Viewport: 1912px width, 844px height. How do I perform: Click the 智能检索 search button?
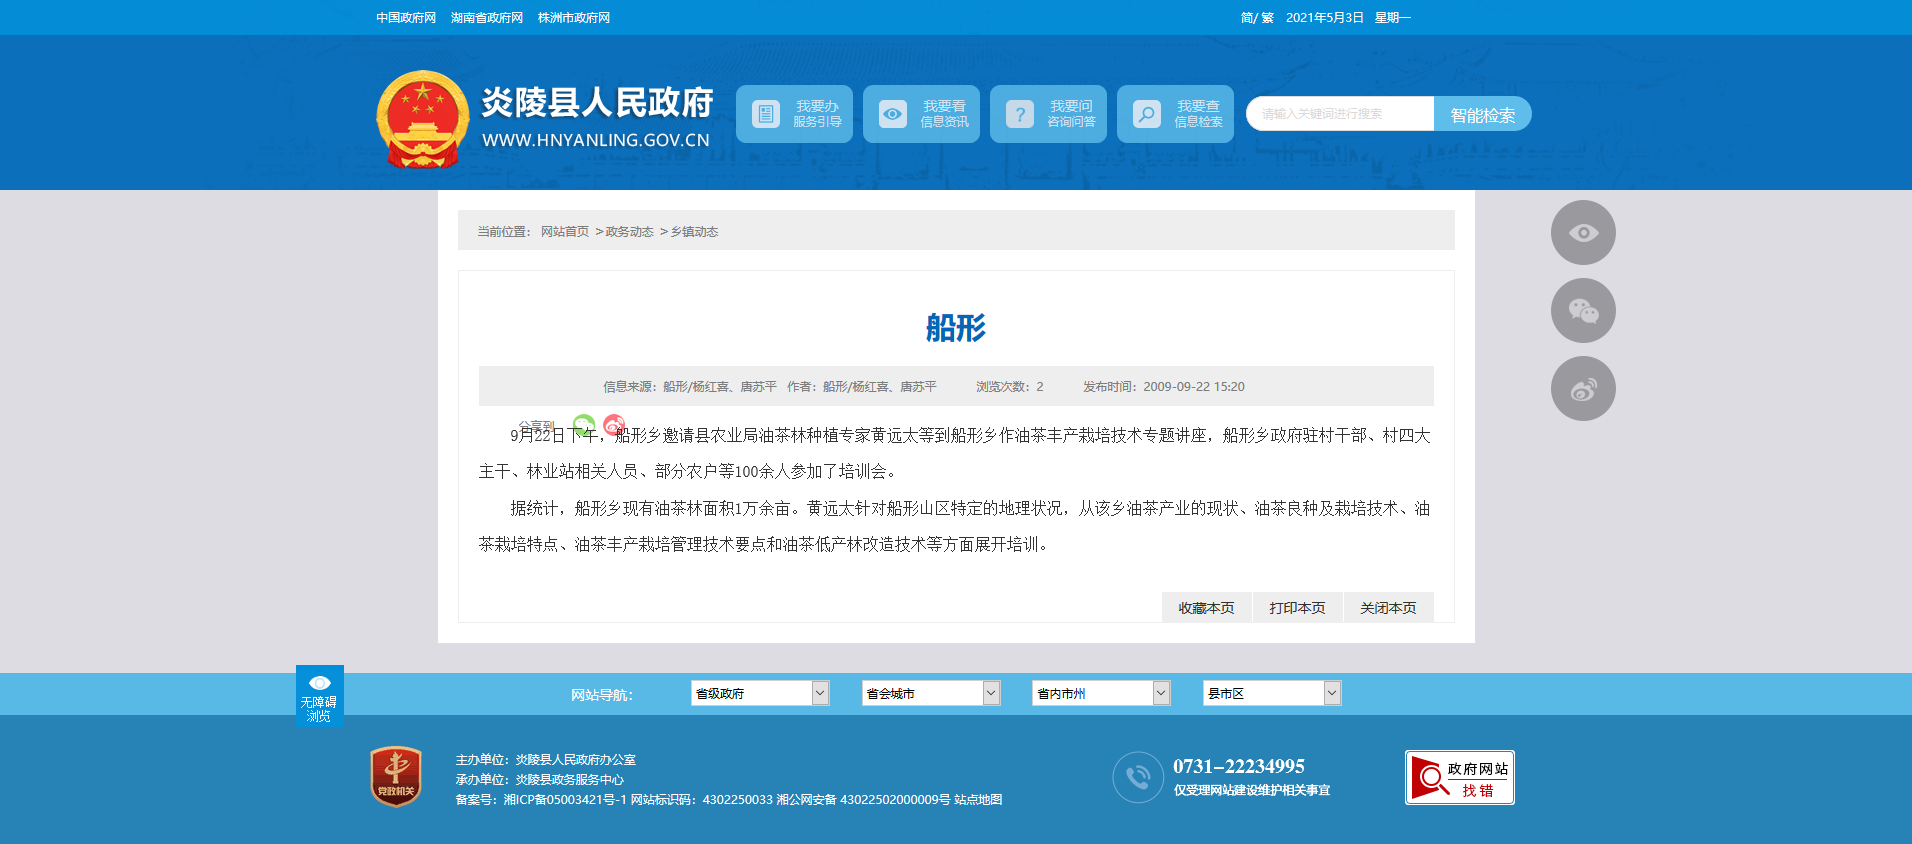click(x=1482, y=115)
